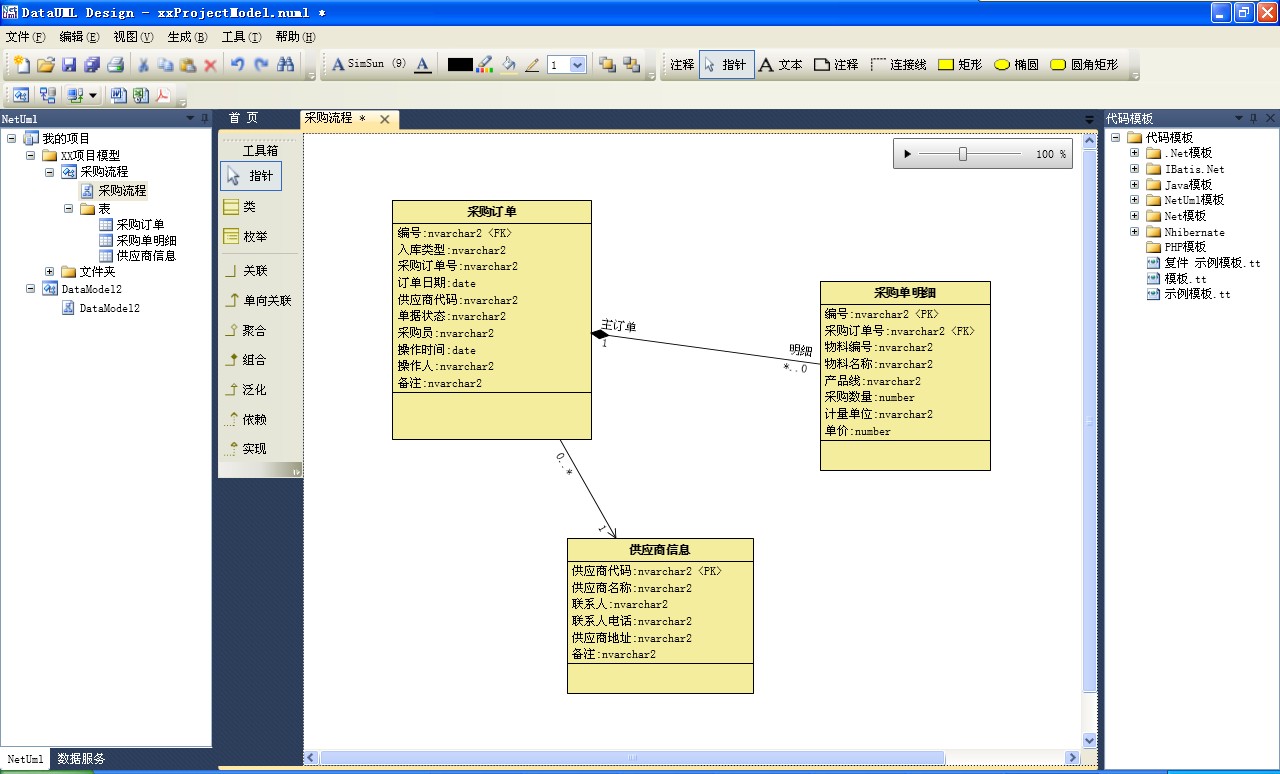The image size is (1280, 774).
Task: Expand the 文件夹 tree node
Action: [x=50, y=272]
